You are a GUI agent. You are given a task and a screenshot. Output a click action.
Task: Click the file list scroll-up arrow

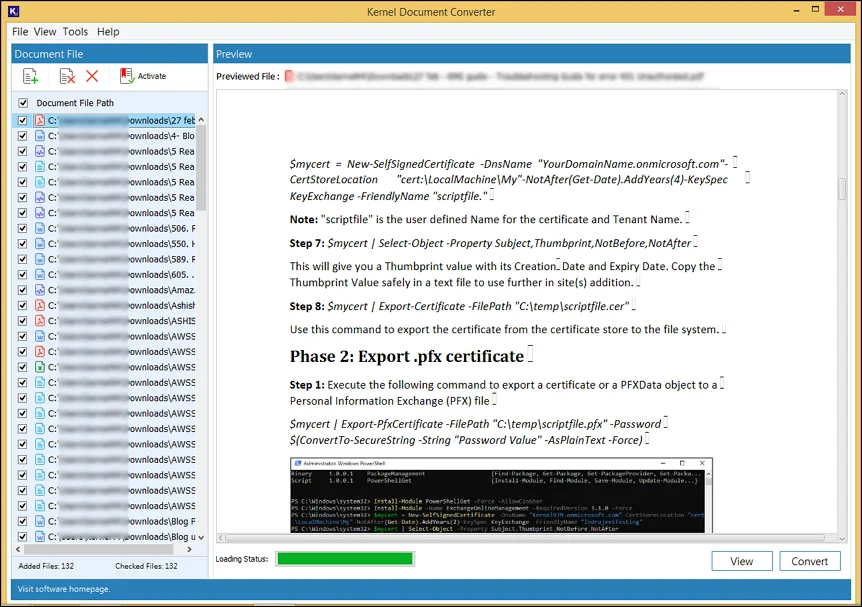coord(201,119)
